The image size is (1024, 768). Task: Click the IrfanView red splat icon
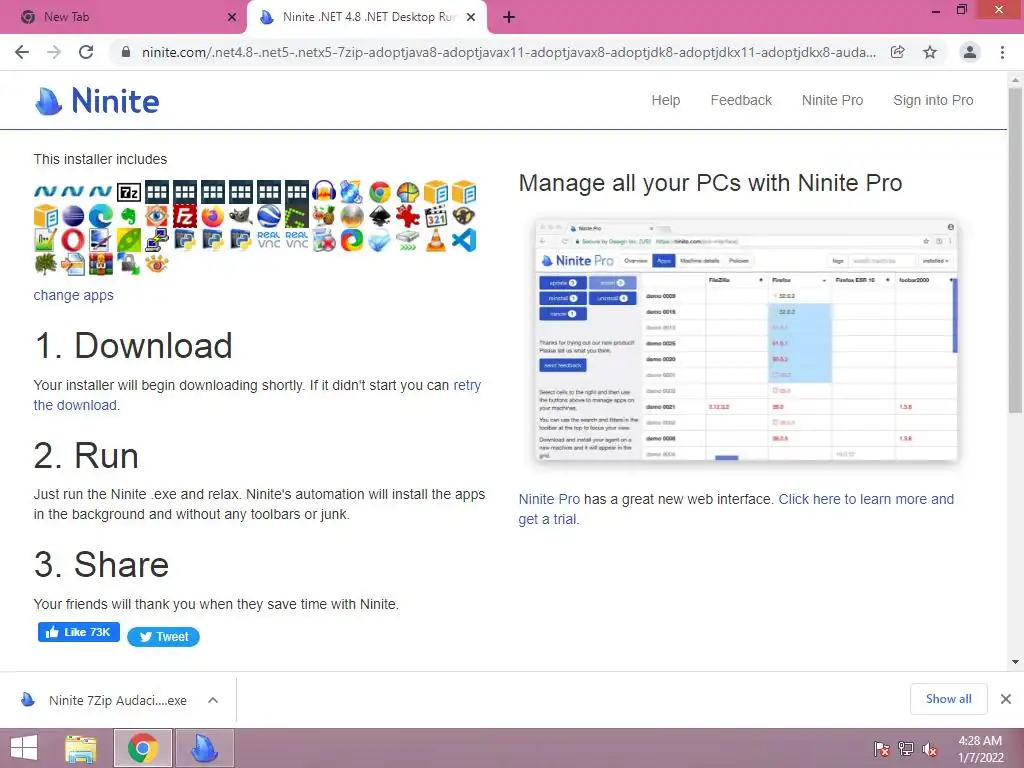tap(408, 216)
